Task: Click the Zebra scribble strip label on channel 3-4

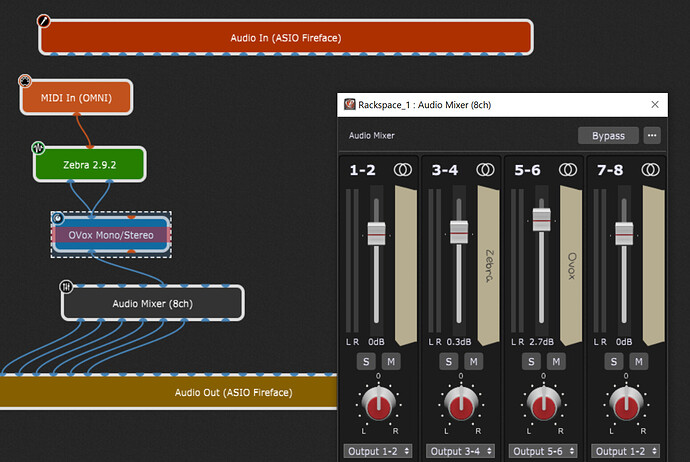Action: pos(488,265)
